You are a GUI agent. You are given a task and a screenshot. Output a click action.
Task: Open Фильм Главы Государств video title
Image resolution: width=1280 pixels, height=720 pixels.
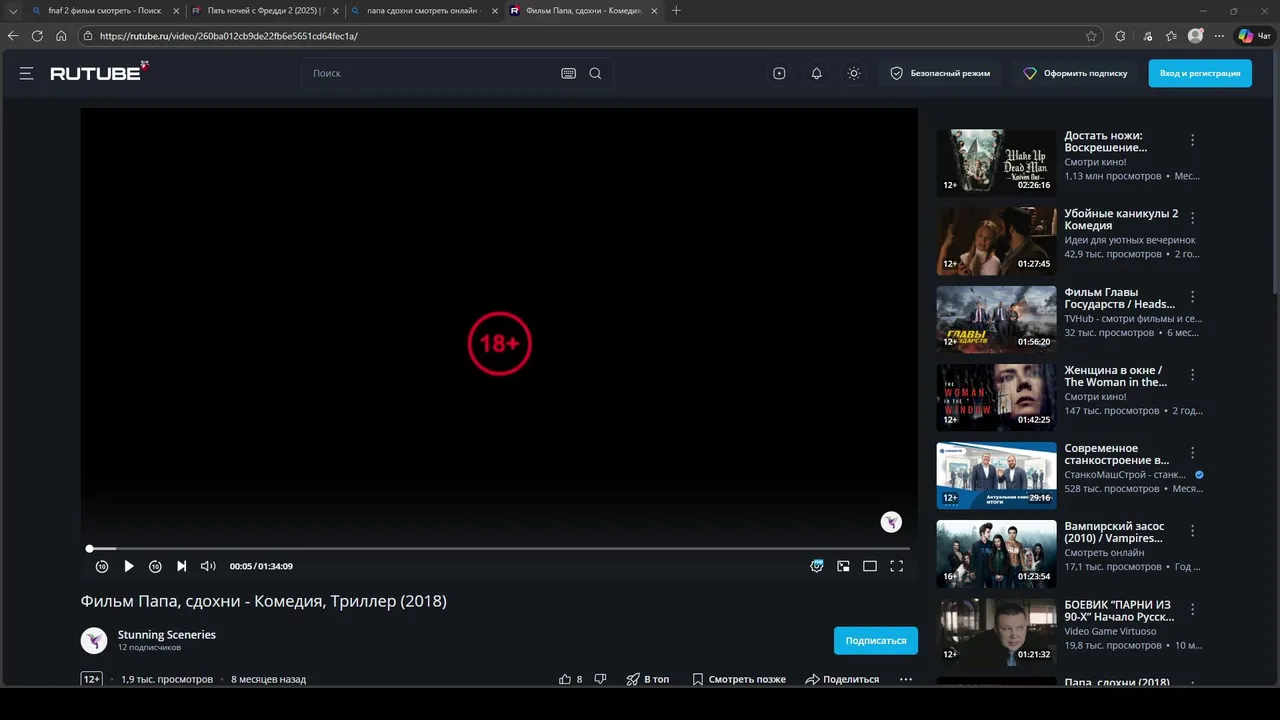[x=1119, y=298]
